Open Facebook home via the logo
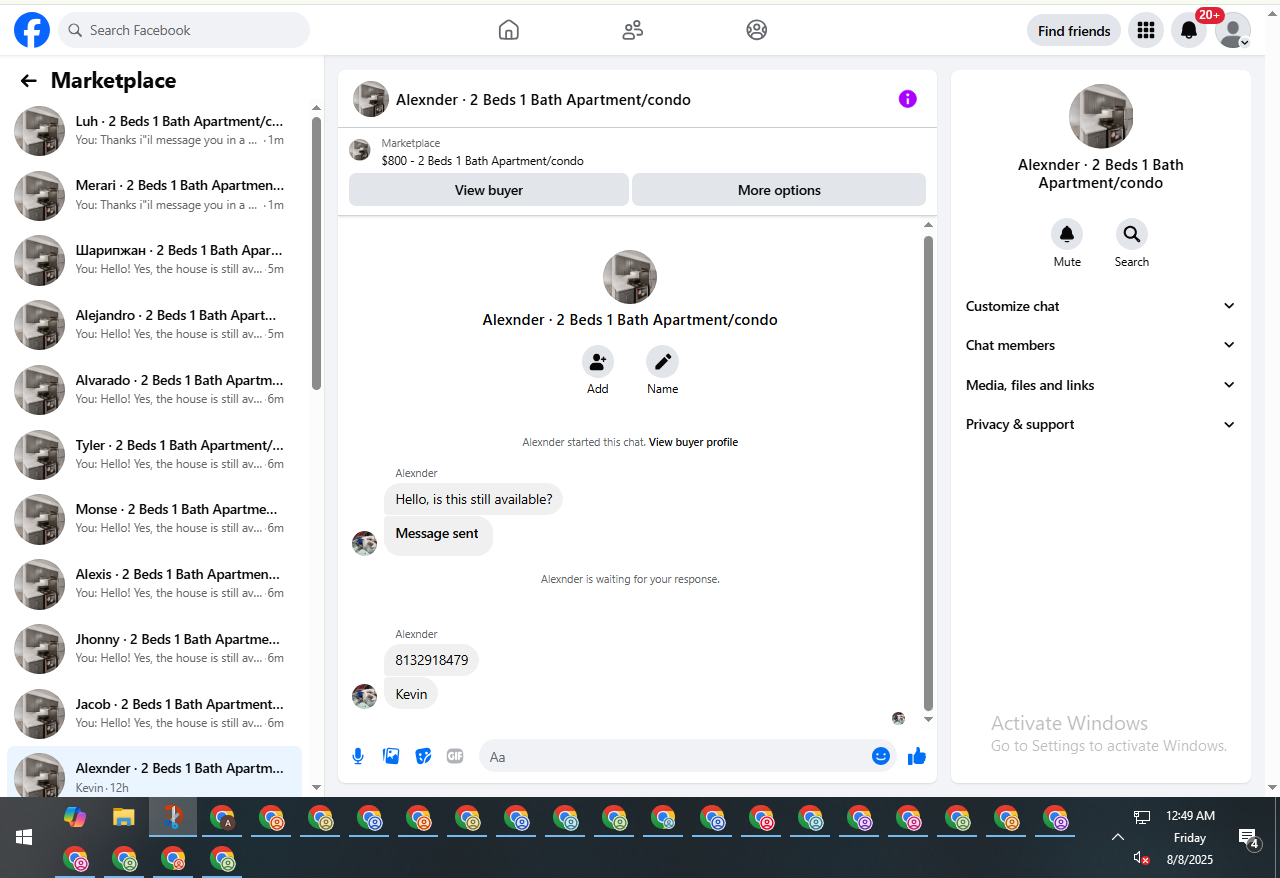1280x878 pixels. (32, 30)
